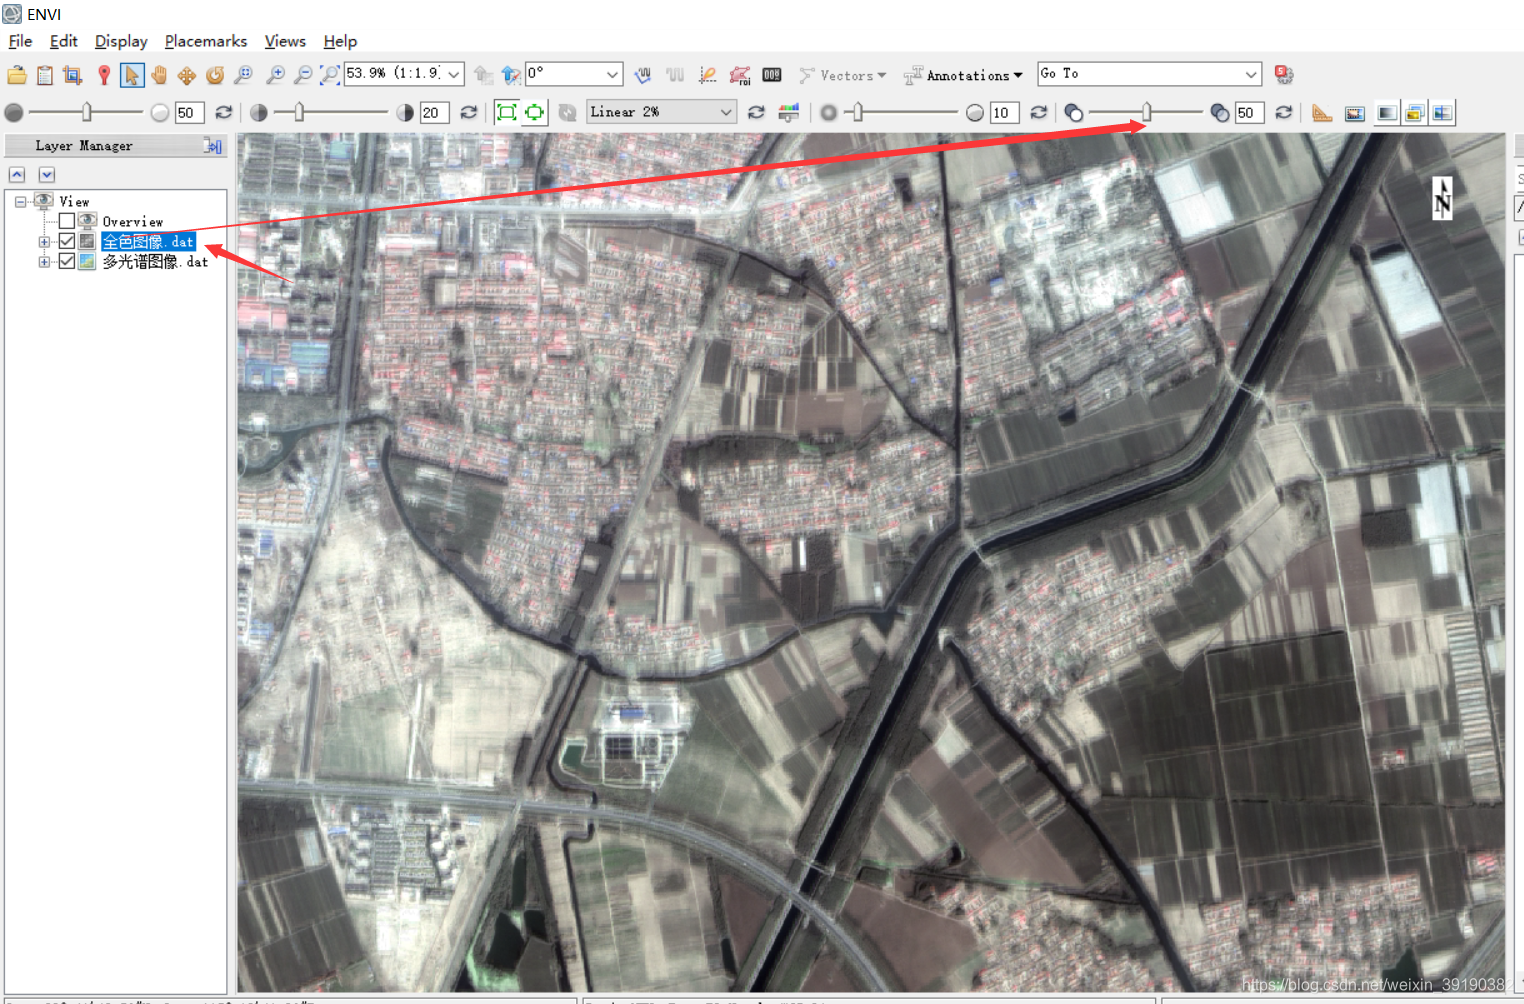Toggle visibility of 多光谱图像.dat layer
This screenshot has width=1524, height=1004.
click(x=67, y=261)
